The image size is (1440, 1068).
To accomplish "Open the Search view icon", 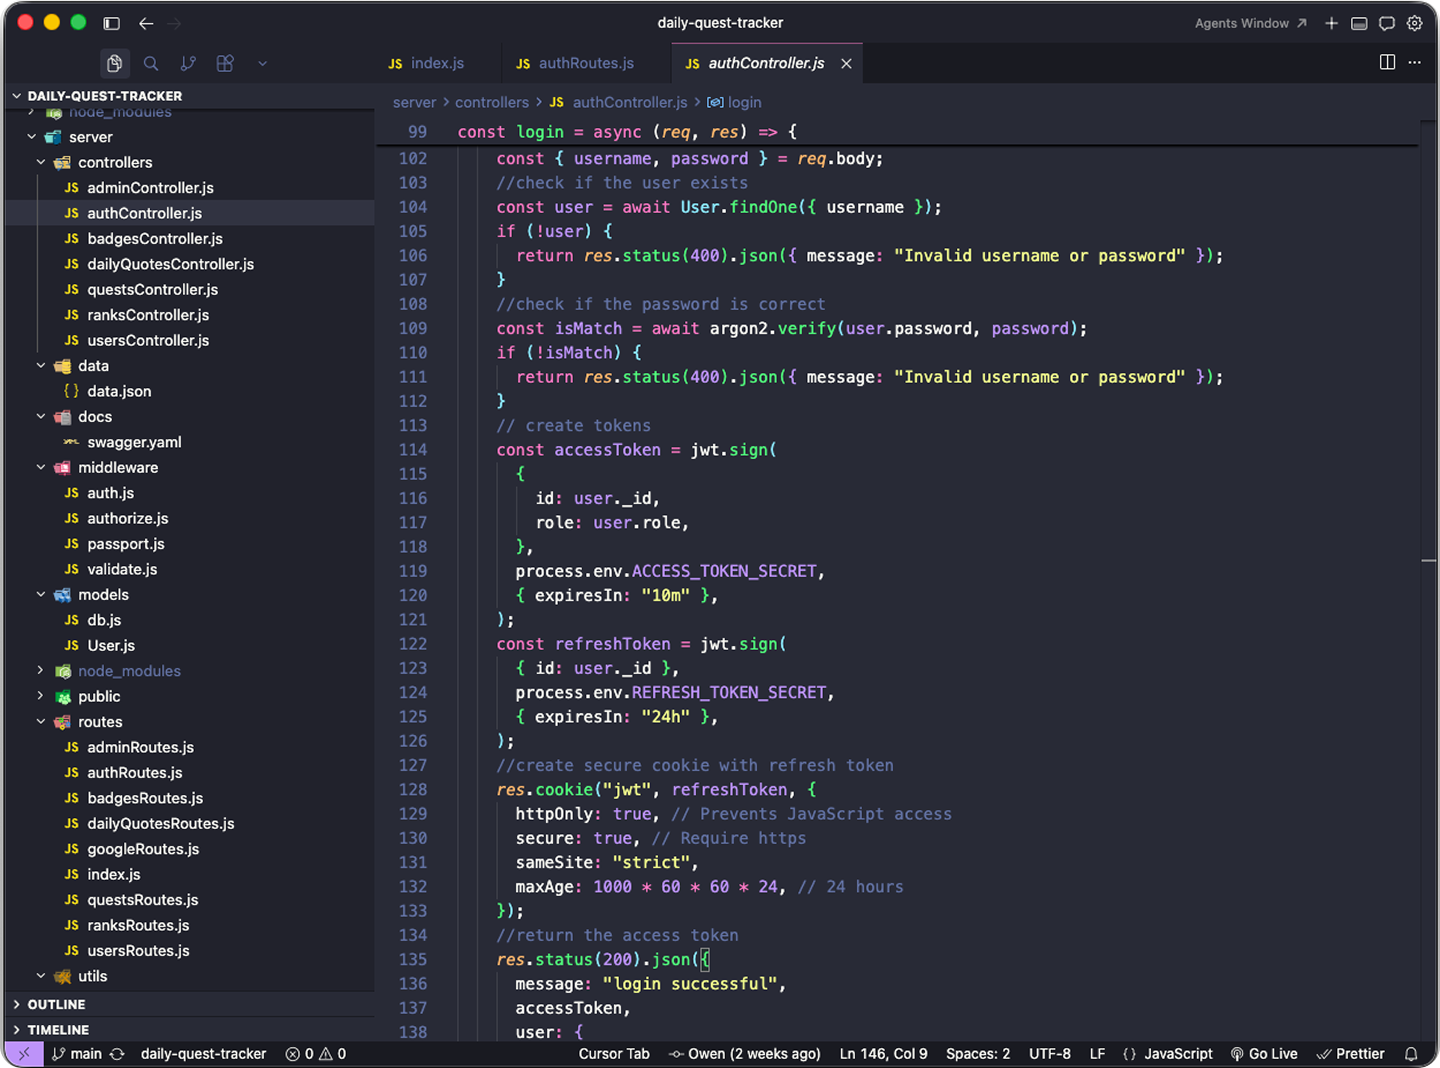I will (x=151, y=63).
